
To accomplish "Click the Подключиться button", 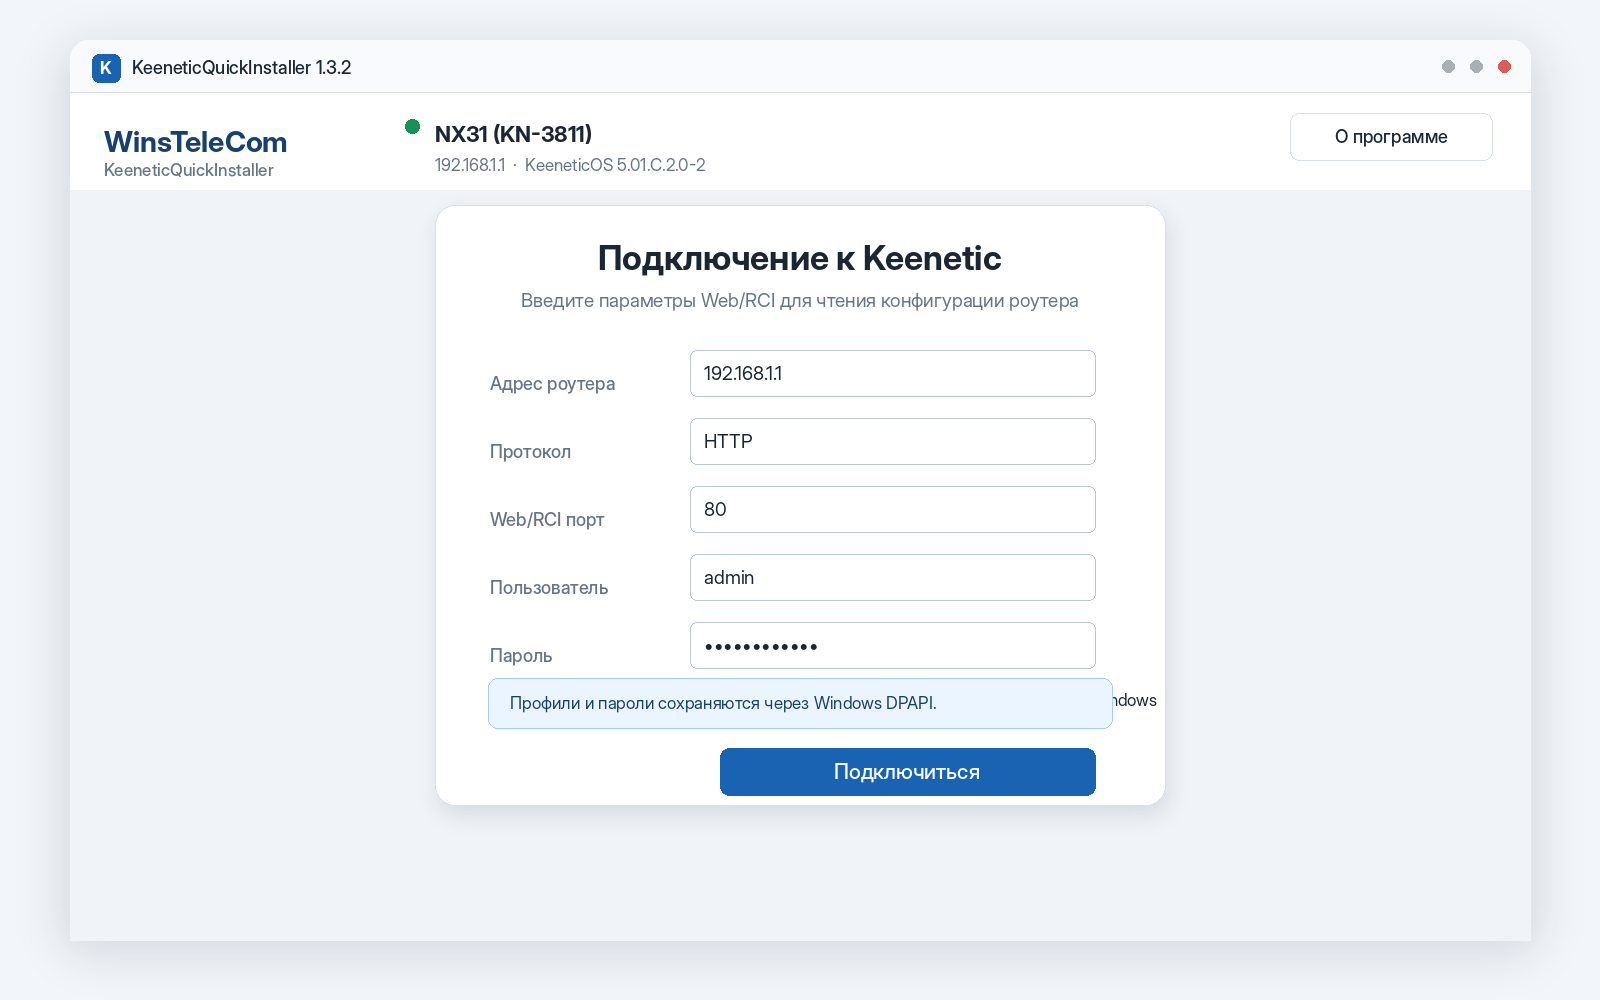I will [908, 772].
